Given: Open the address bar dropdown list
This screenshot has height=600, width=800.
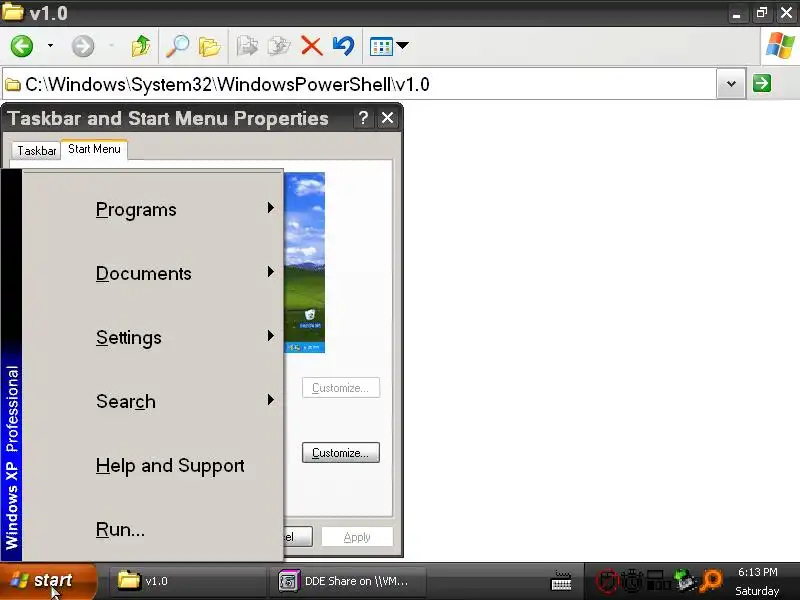Looking at the screenshot, I should click(731, 84).
